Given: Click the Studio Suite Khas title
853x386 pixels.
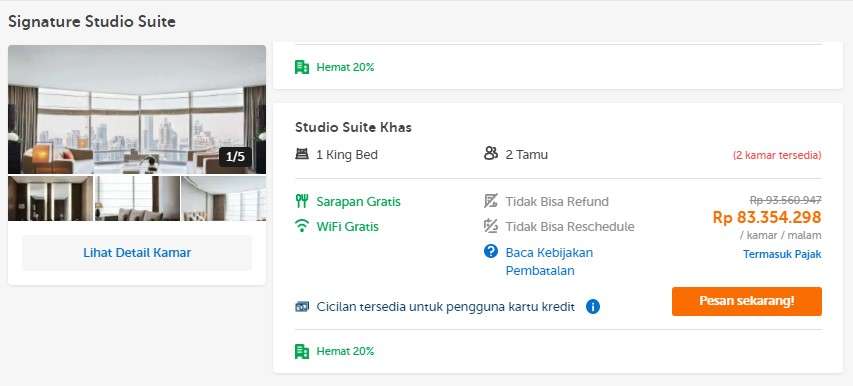Looking at the screenshot, I should tap(354, 127).
